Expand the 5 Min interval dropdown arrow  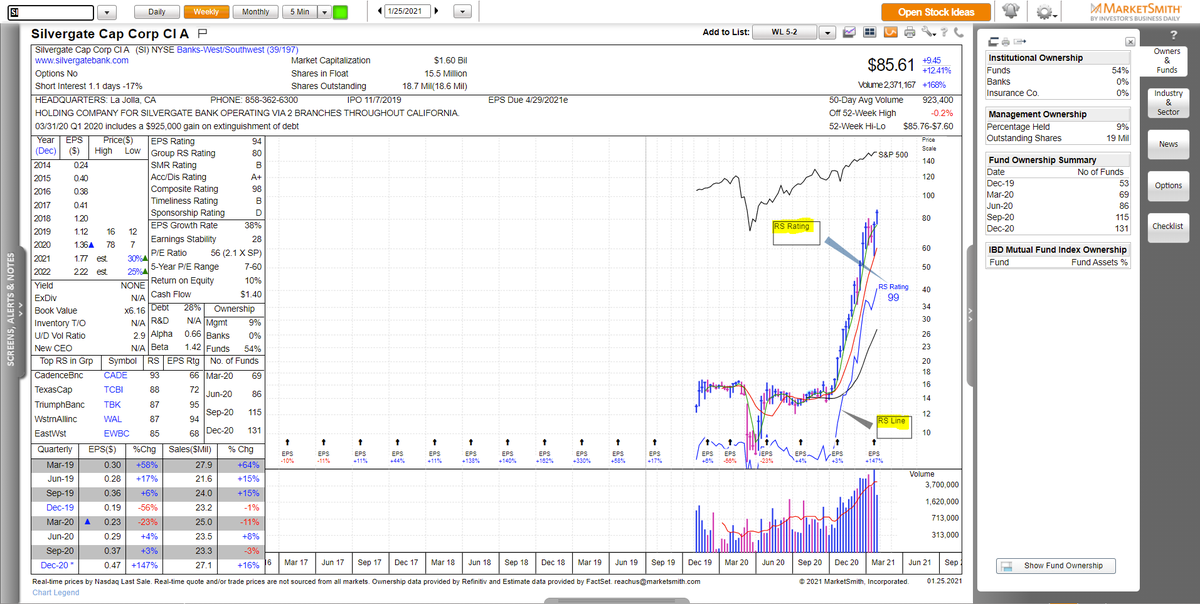pyautogui.click(x=324, y=11)
